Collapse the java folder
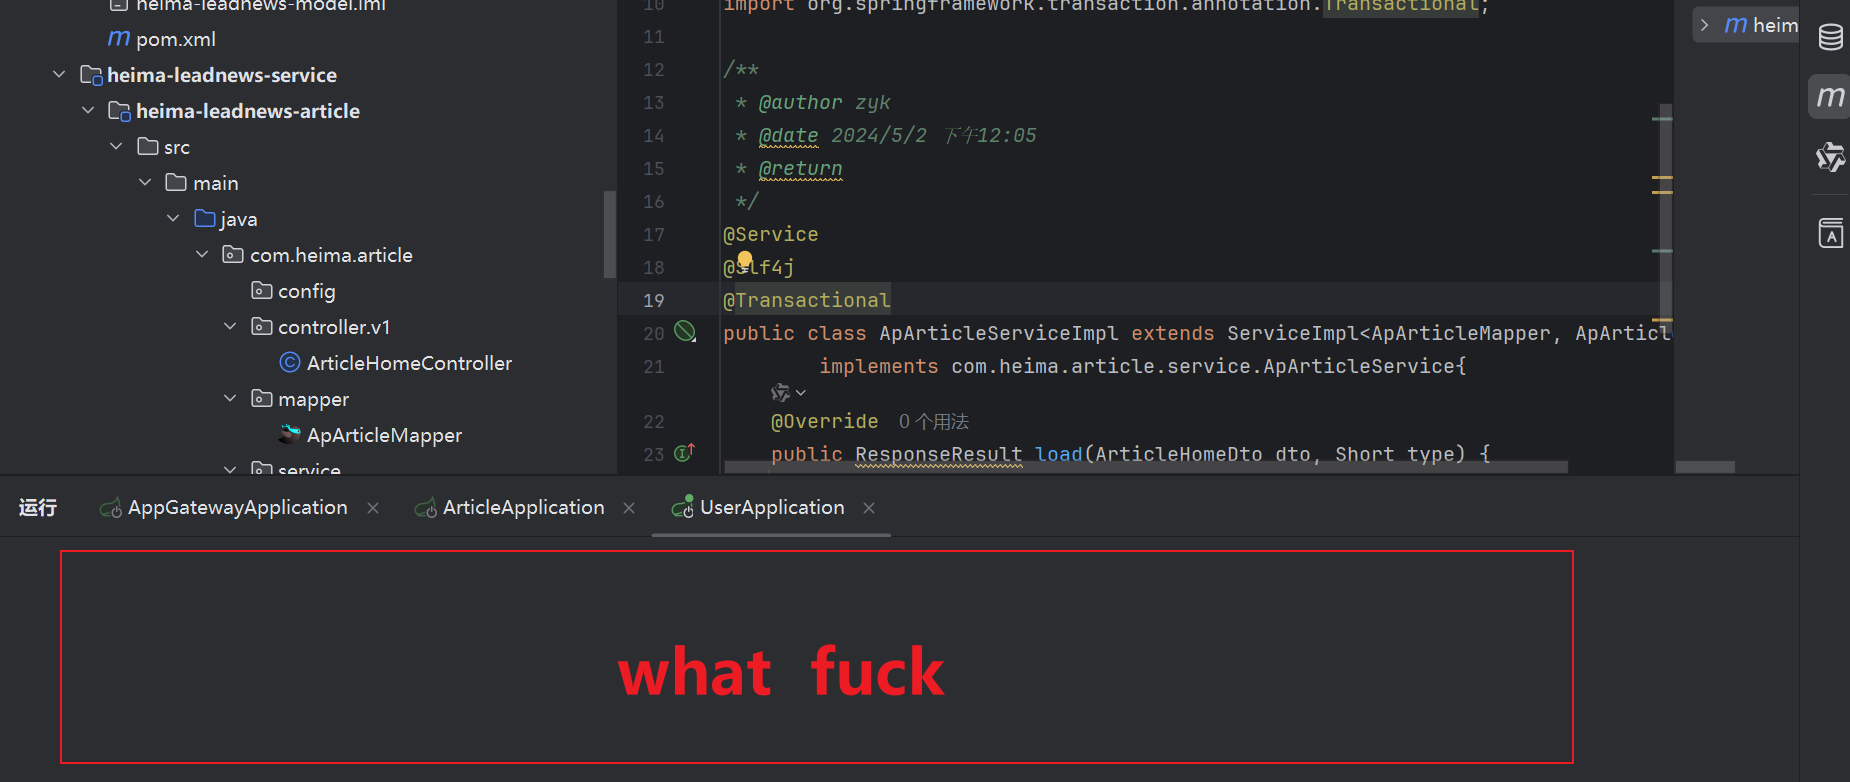This screenshot has height=782, width=1850. coord(173,219)
